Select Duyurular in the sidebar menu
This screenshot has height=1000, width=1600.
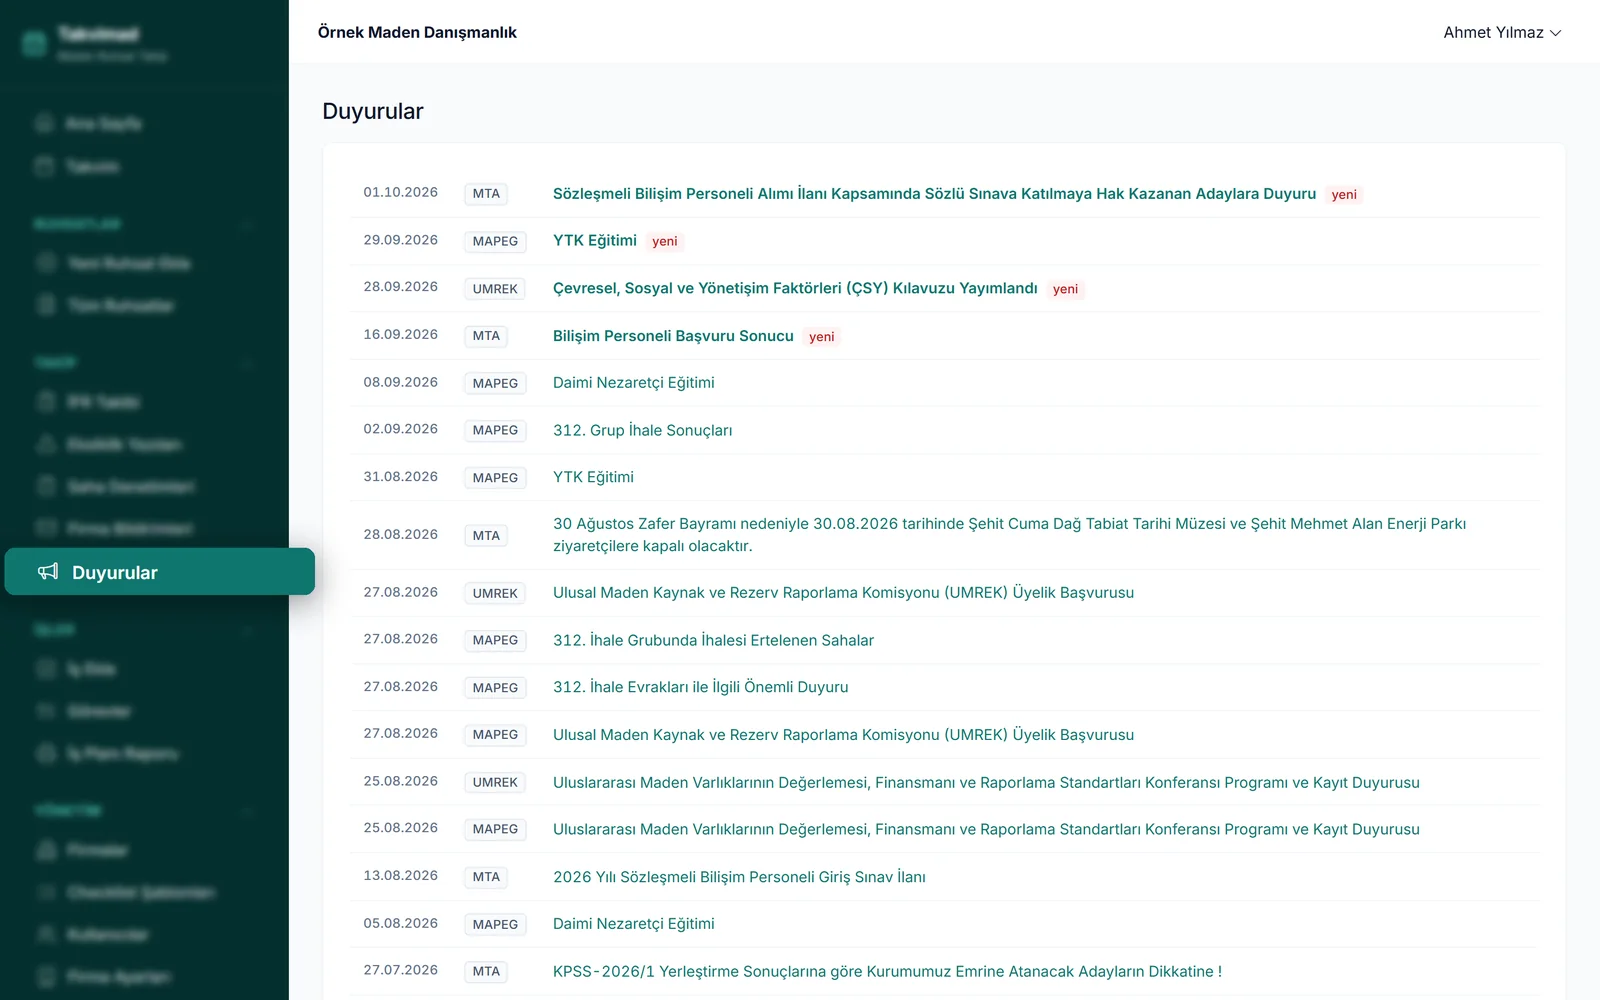click(x=160, y=572)
